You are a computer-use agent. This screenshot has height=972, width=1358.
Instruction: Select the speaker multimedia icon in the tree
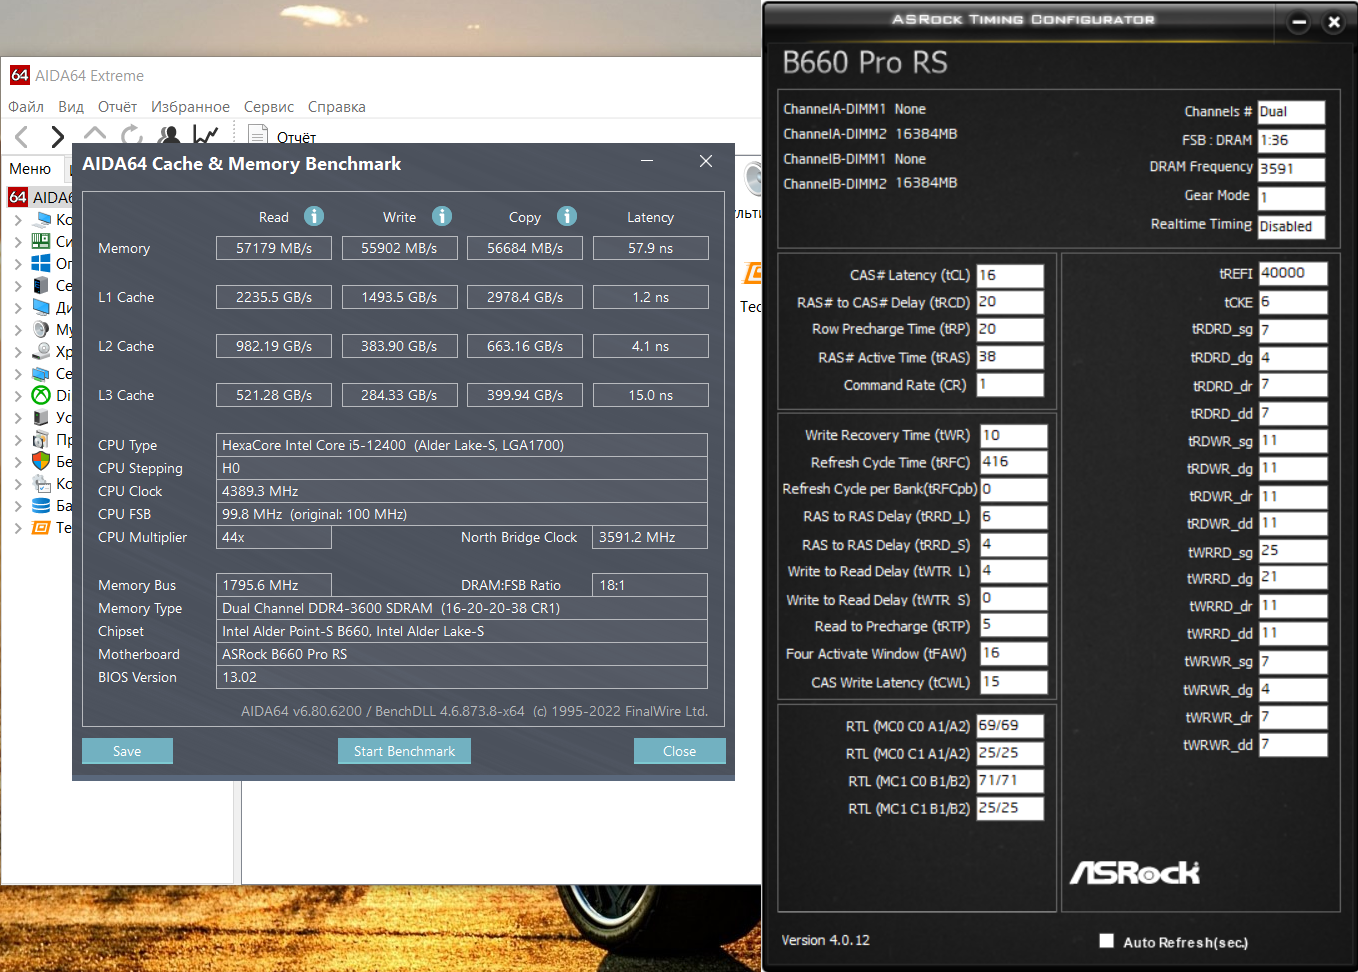[x=41, y=329]
